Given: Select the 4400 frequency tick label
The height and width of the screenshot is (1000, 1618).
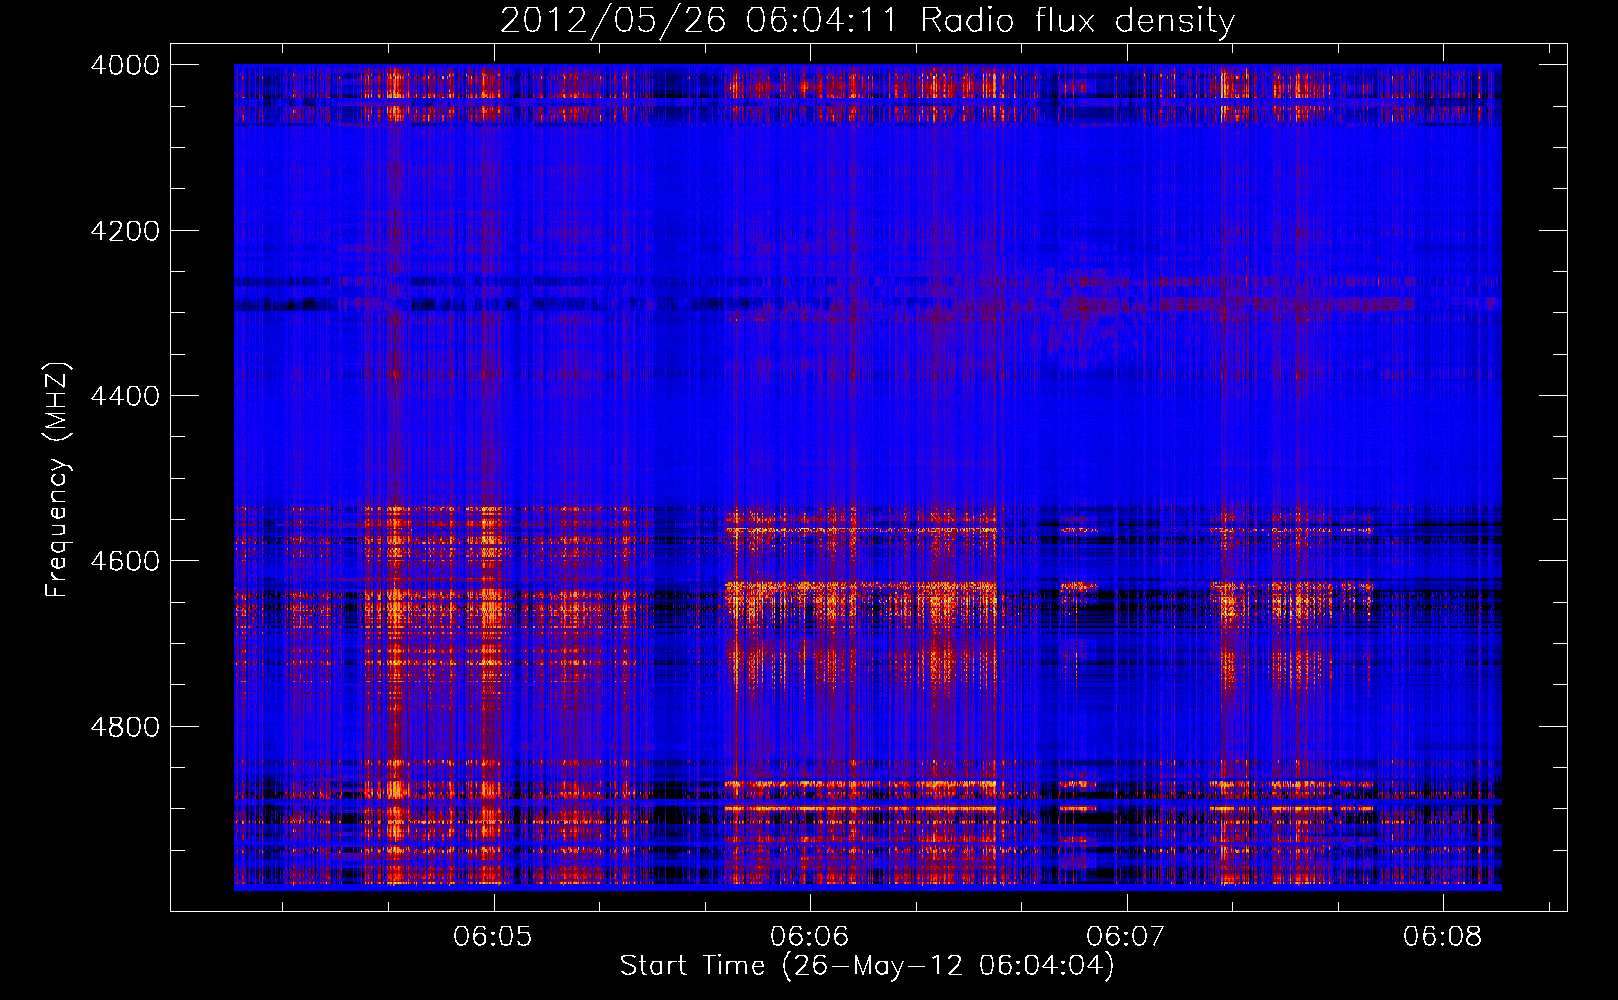Looking at the screenshot, I should (x=125, y=396).
